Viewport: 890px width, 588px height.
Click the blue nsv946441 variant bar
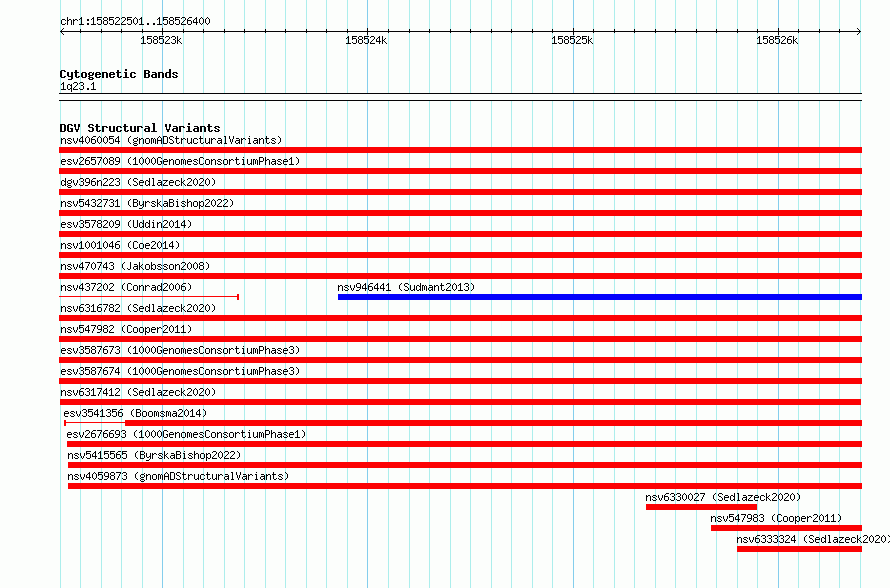pyautogui.click(x=600, y=297)
